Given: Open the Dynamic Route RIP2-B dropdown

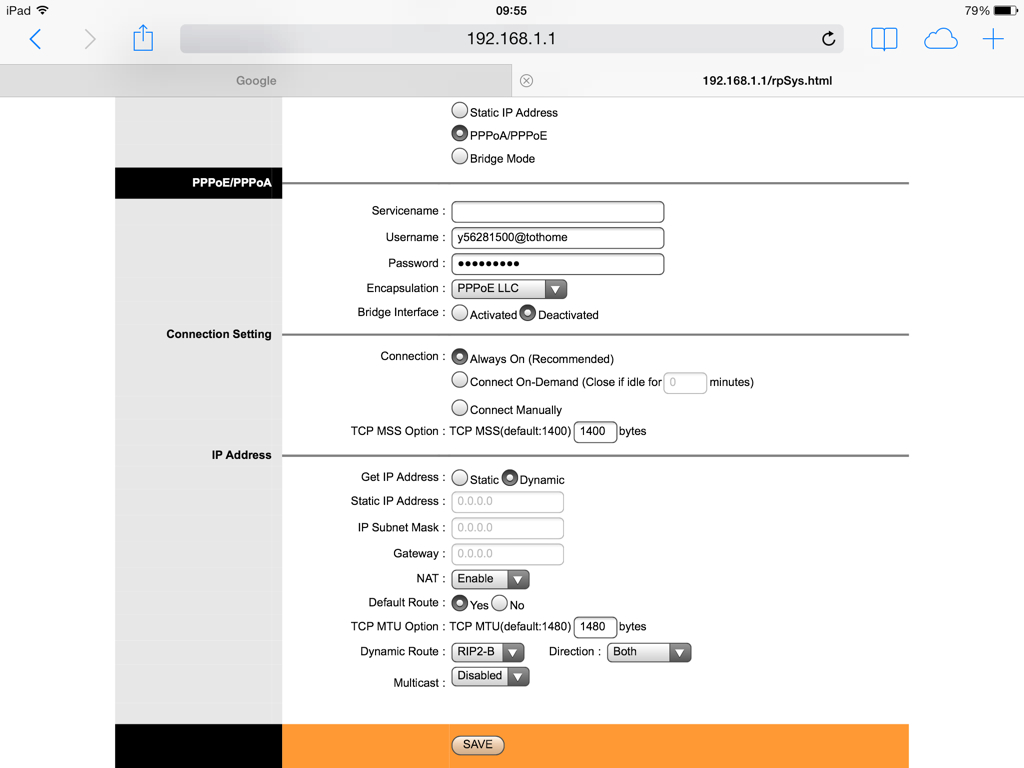Looking at the screenshot, I should tap(488, 652).
